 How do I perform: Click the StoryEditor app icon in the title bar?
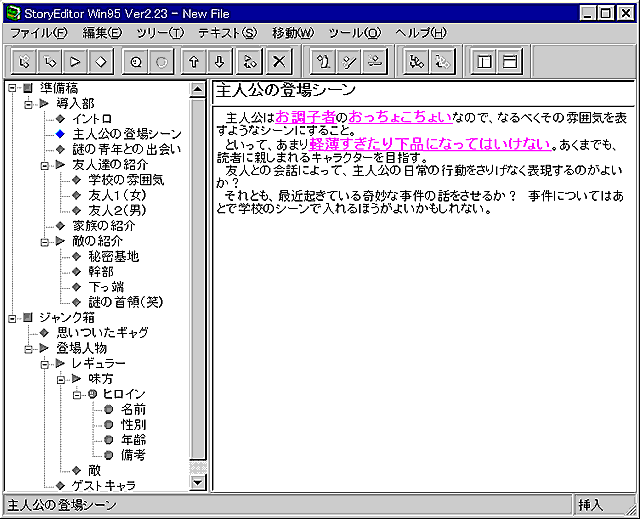click(x=13, y=13)
